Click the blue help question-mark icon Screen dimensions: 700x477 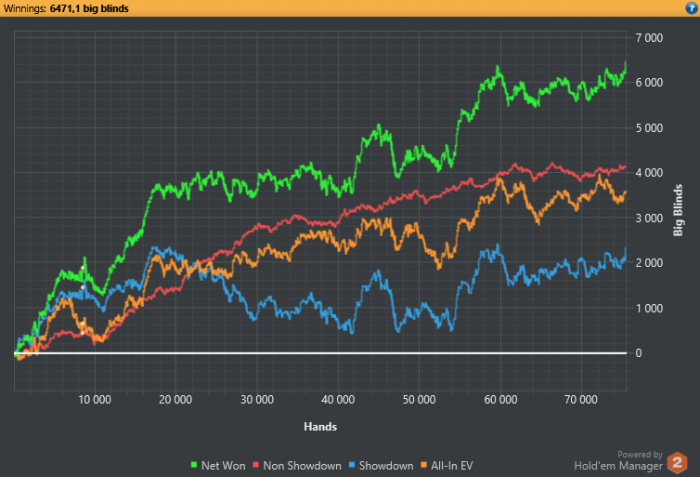point(692,8)
